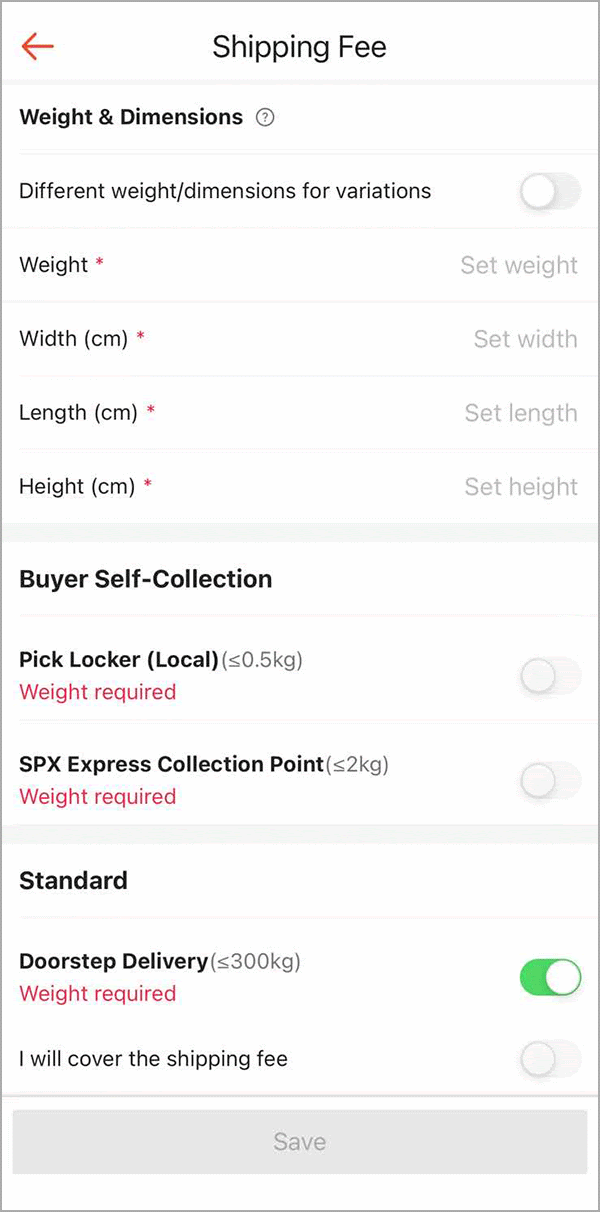Click the Set width input field
The height and width of the screenshot is (1212, 600).
pyautogui.click(x=525, y=339)
